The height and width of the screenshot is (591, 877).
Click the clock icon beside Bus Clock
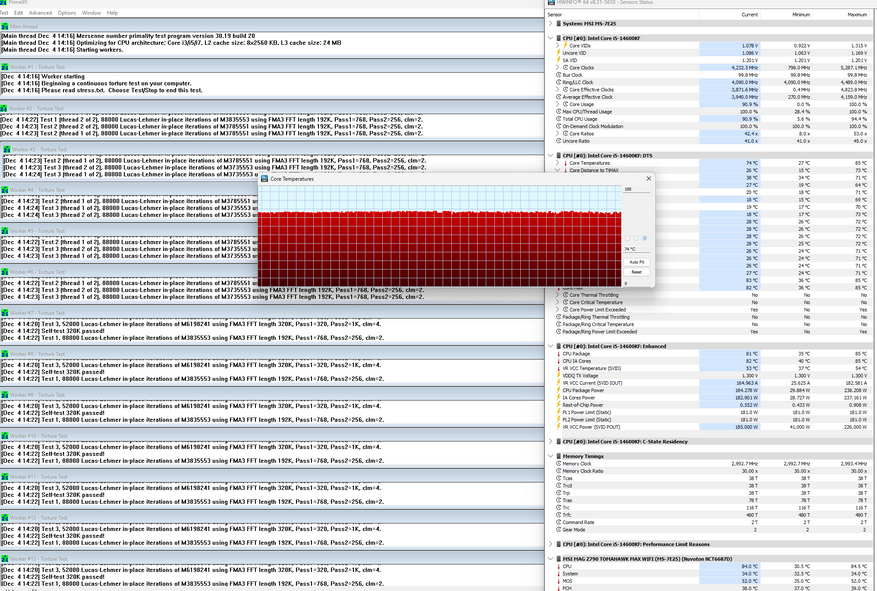tap(558, 74)
